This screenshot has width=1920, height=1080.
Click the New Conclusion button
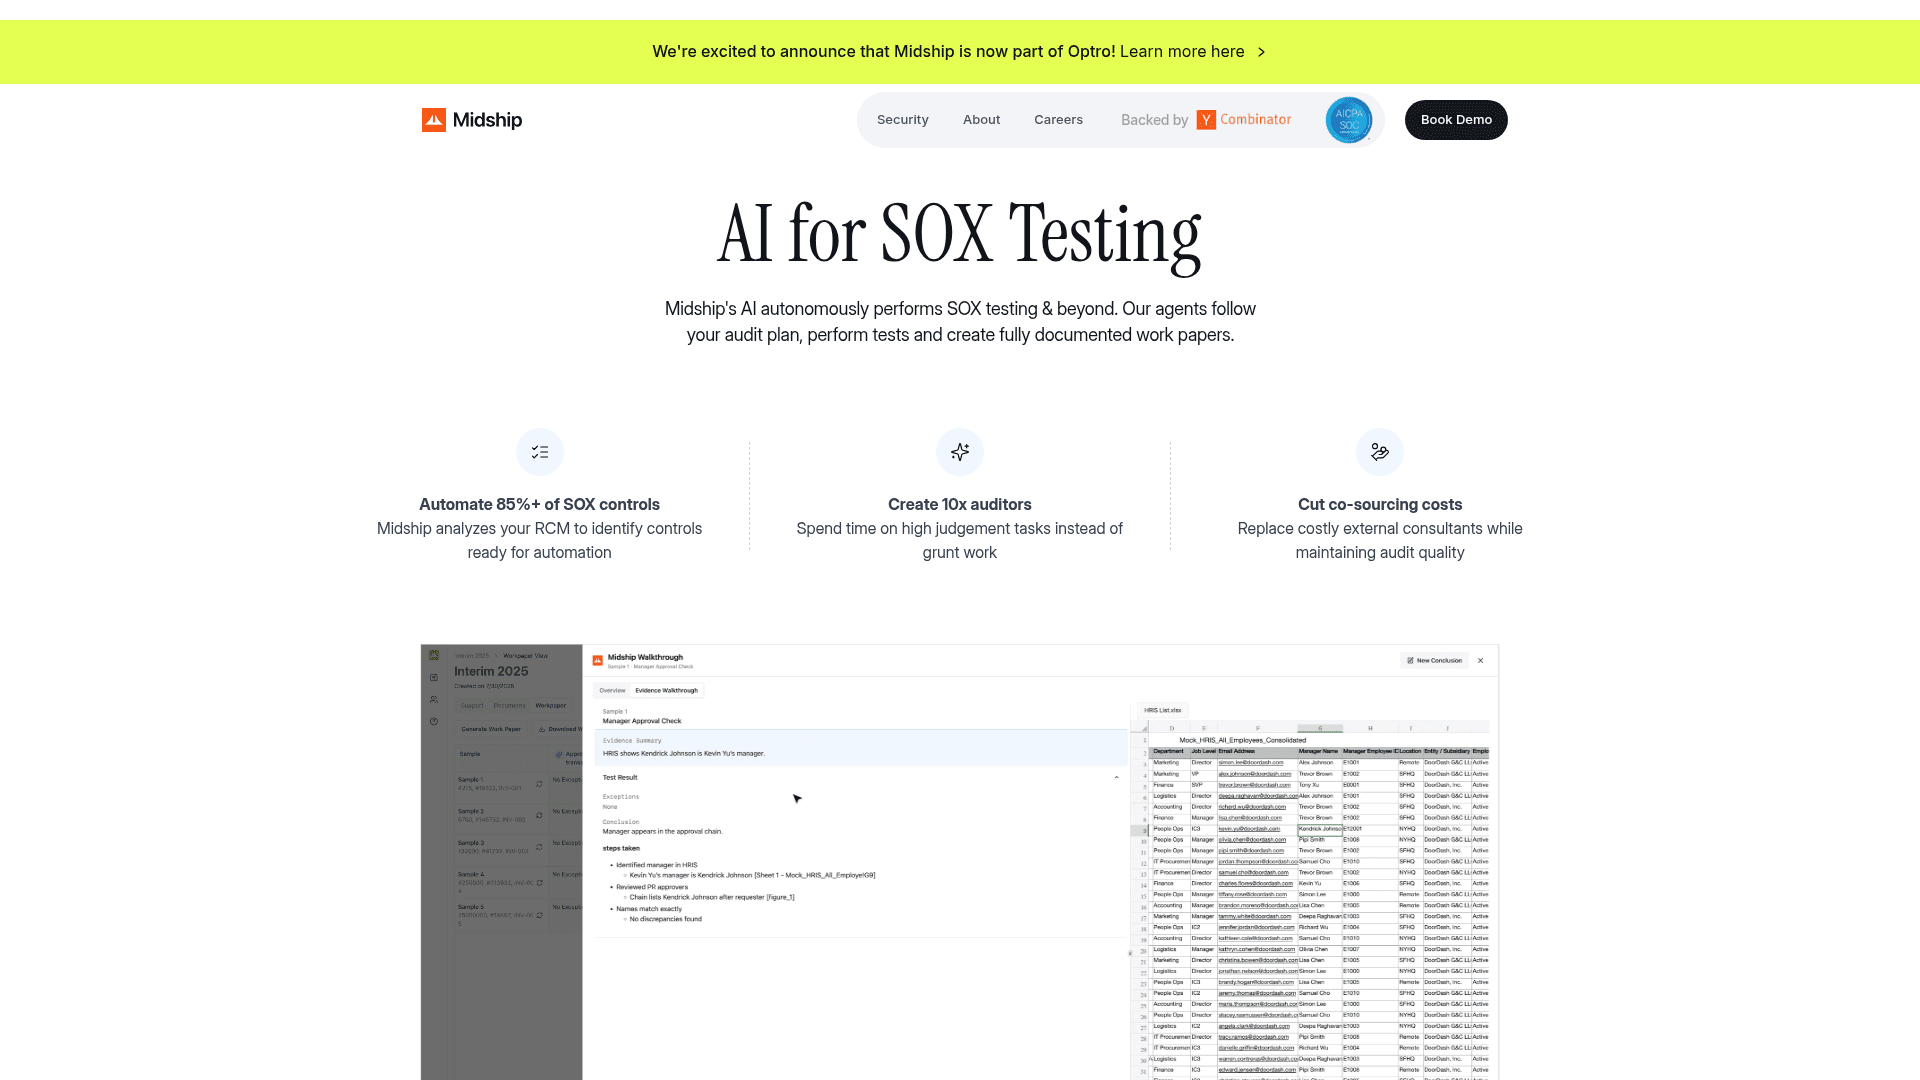(1435, 661)
